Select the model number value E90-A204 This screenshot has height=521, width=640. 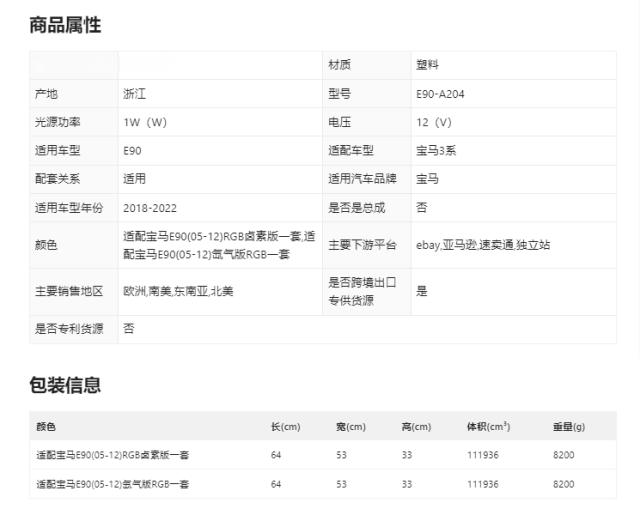pos(439,94)
